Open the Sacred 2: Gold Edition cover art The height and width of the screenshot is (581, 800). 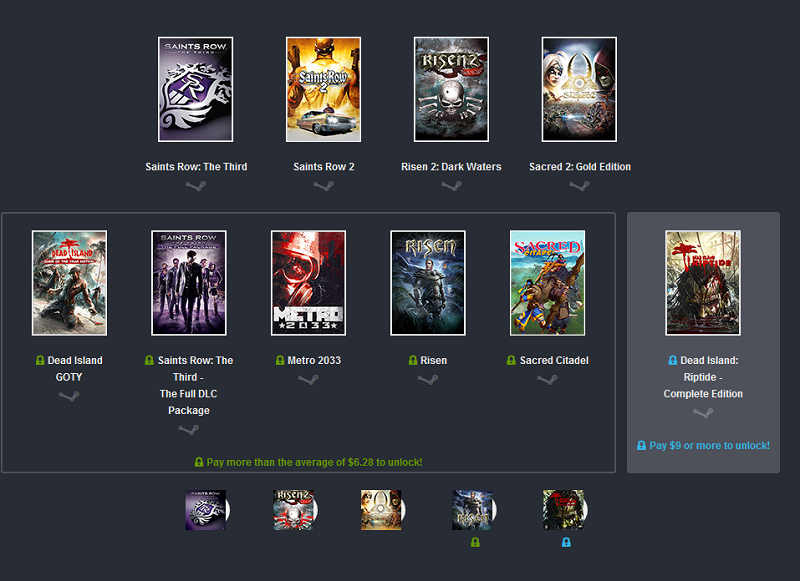[x=579, y=89]
